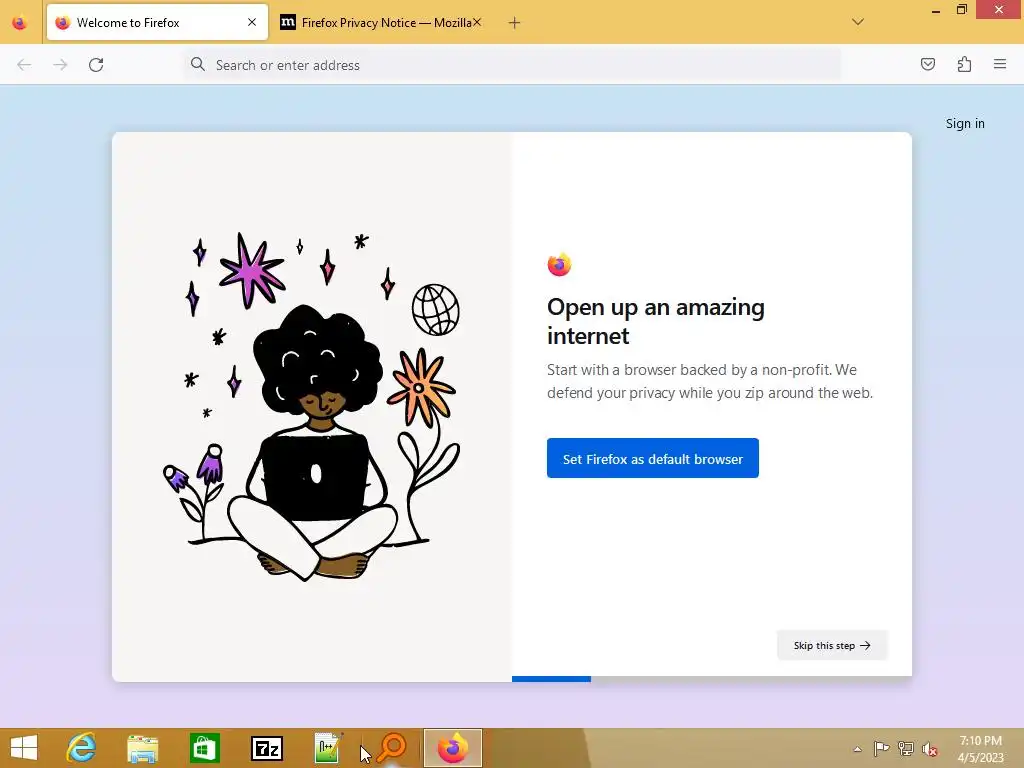This screenshot has height=768, width=1024.
Task: Click the "Open up an amazing internet" heading
Action: (x=656, y=321)
